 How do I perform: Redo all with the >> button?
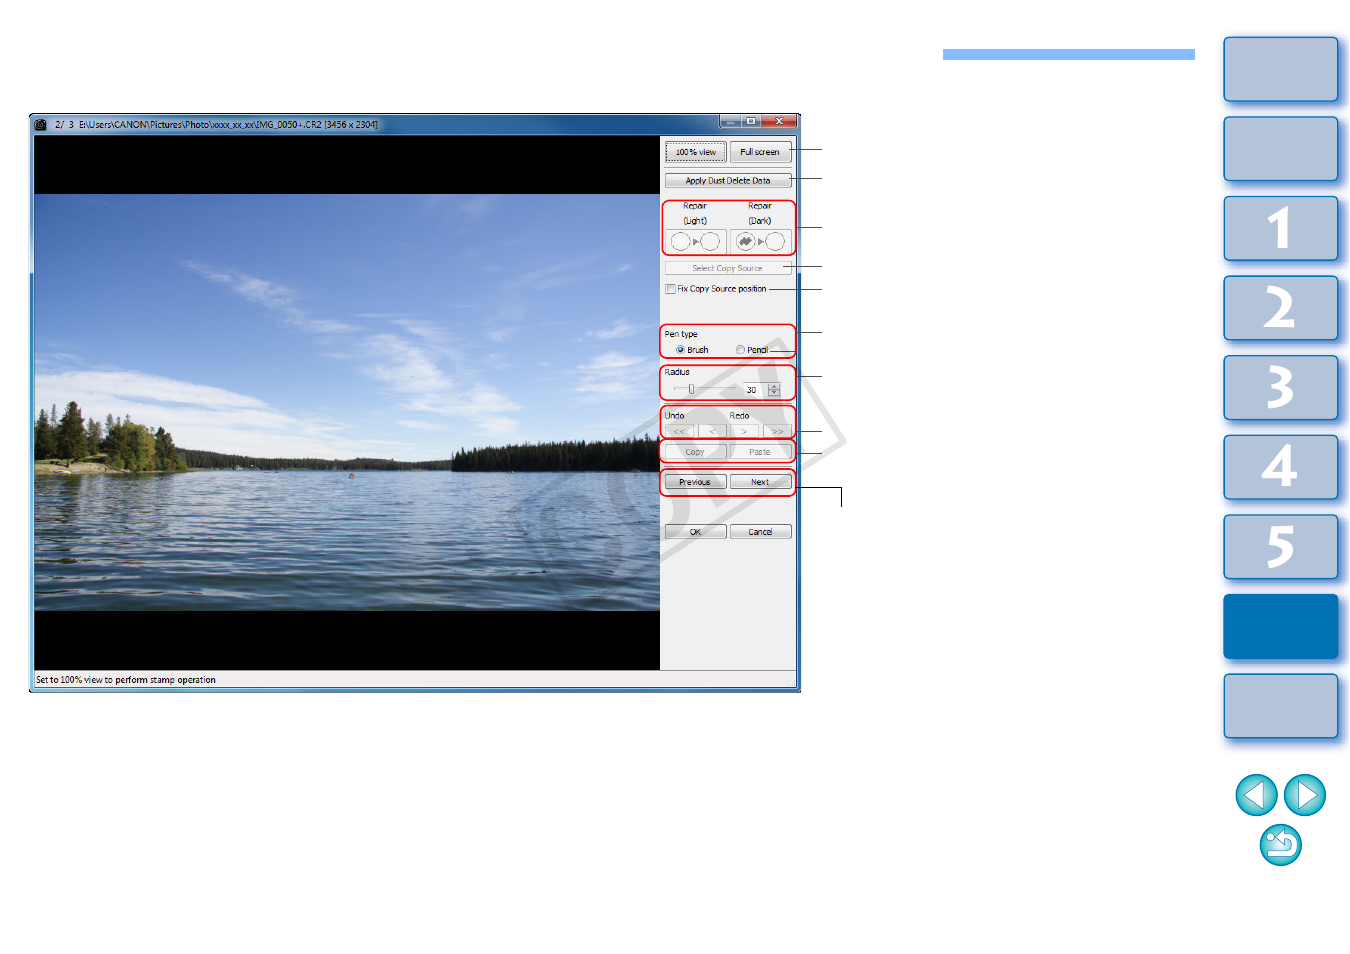[777, 431]
